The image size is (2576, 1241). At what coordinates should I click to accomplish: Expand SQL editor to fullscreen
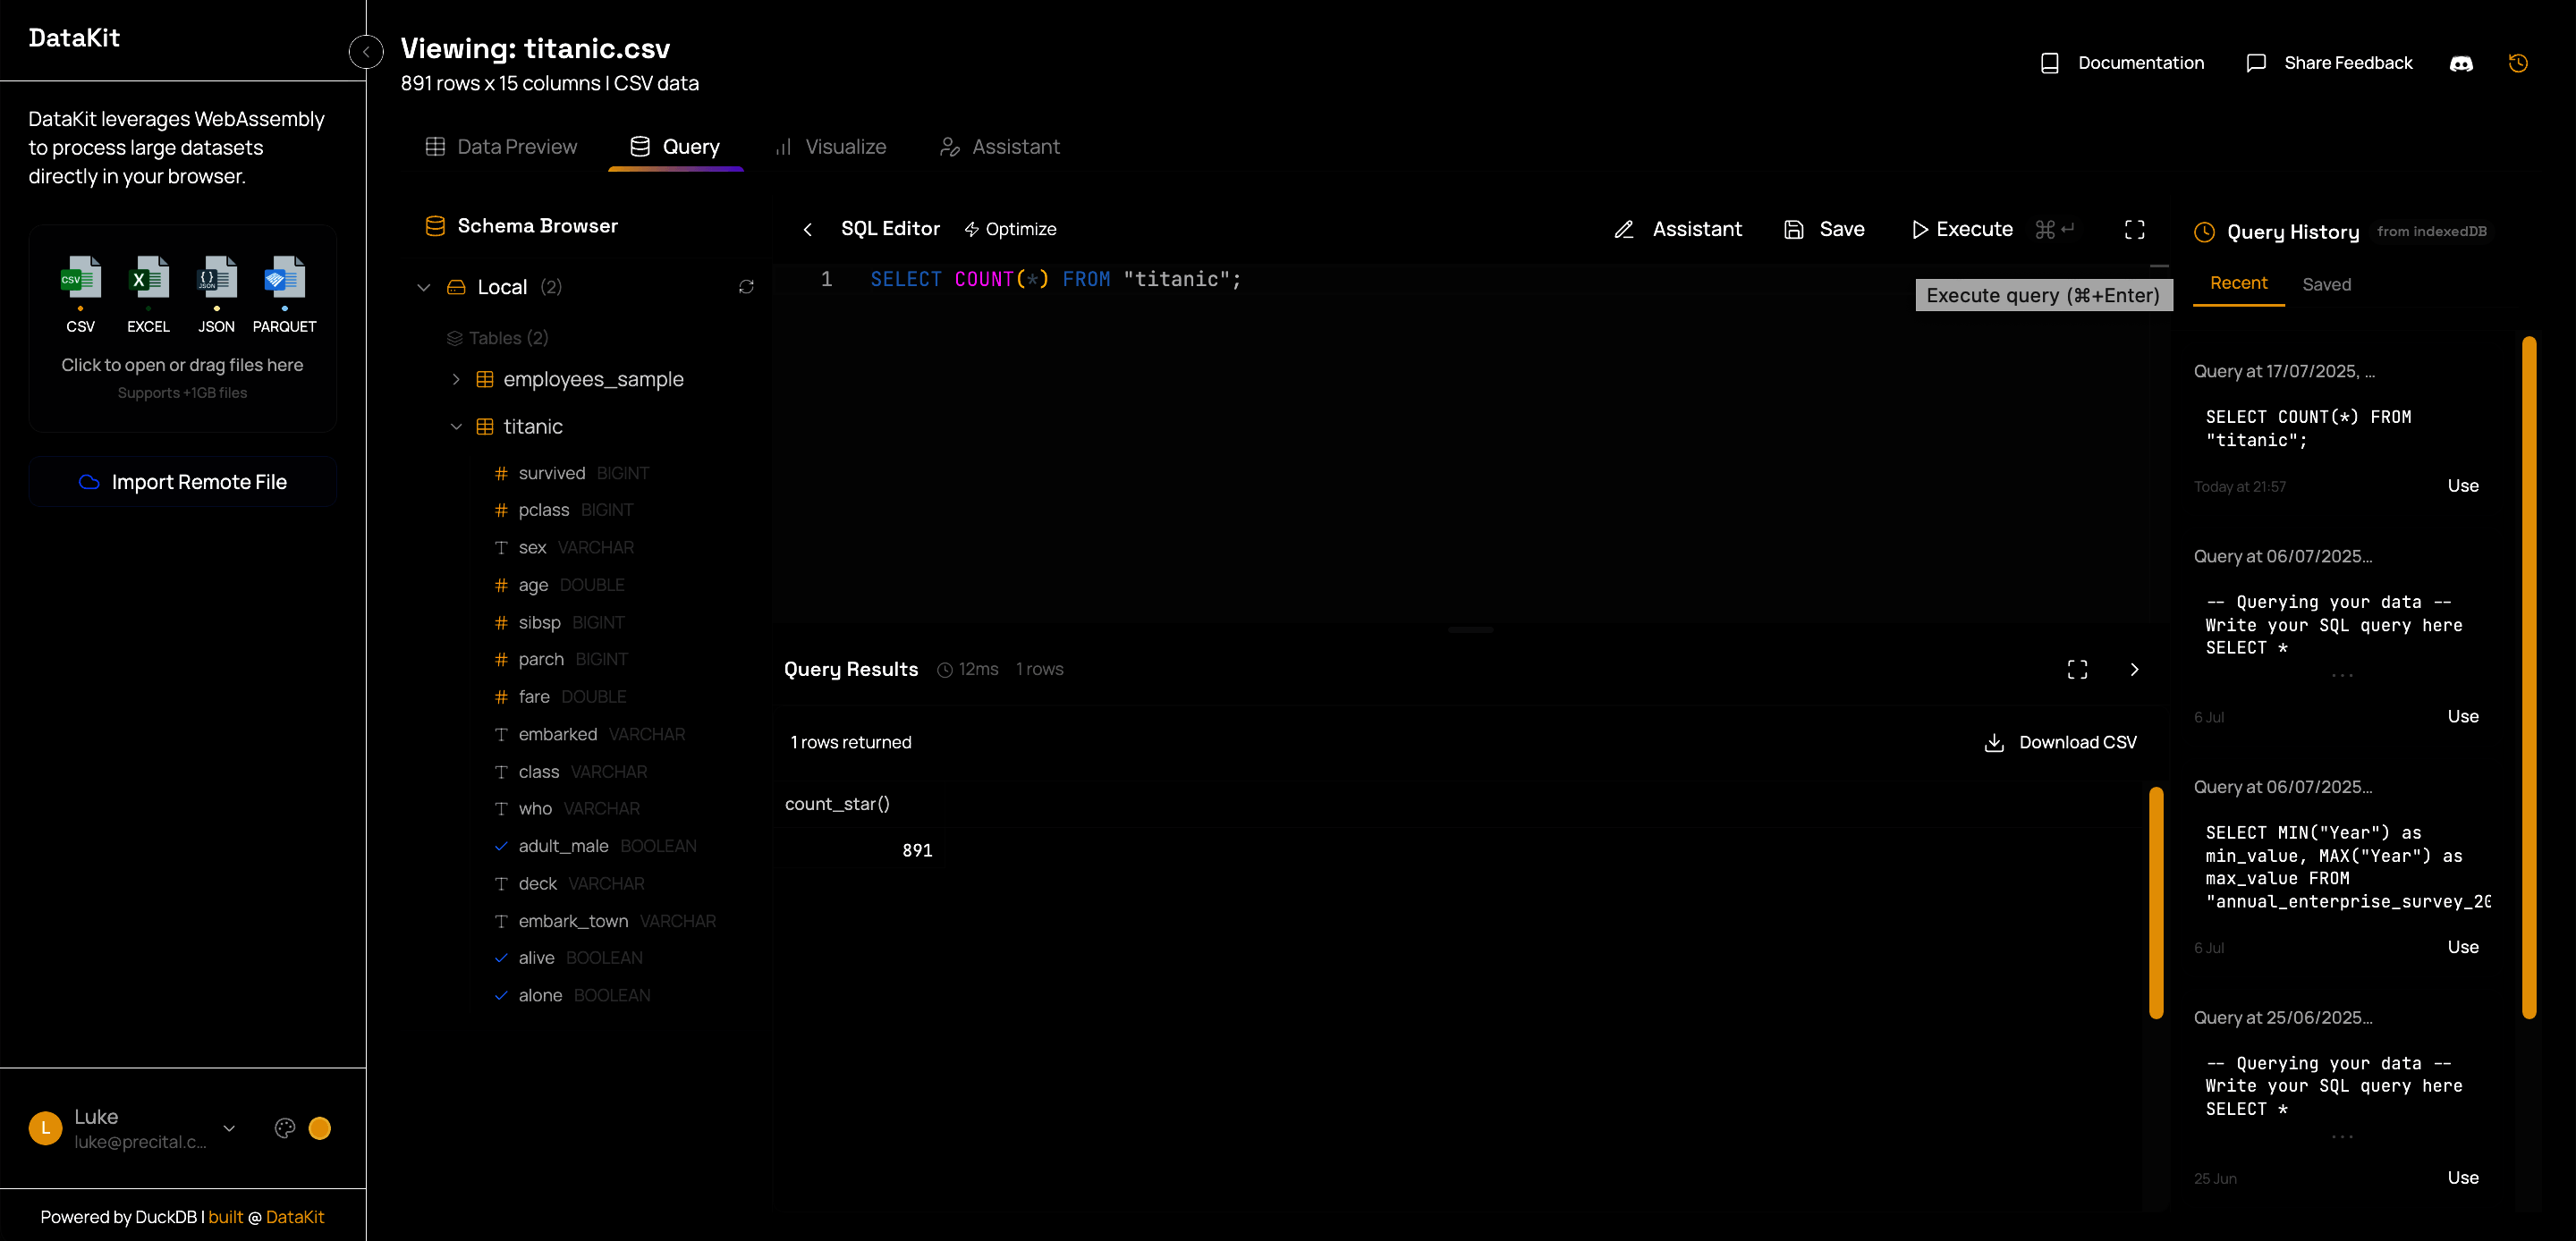tap(2134, 229)
